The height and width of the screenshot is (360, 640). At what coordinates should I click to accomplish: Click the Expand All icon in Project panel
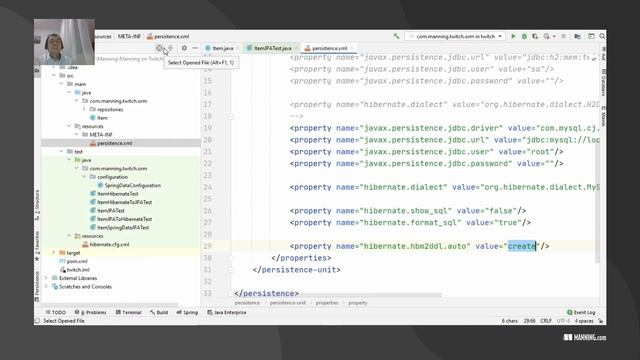click(171, 48)
